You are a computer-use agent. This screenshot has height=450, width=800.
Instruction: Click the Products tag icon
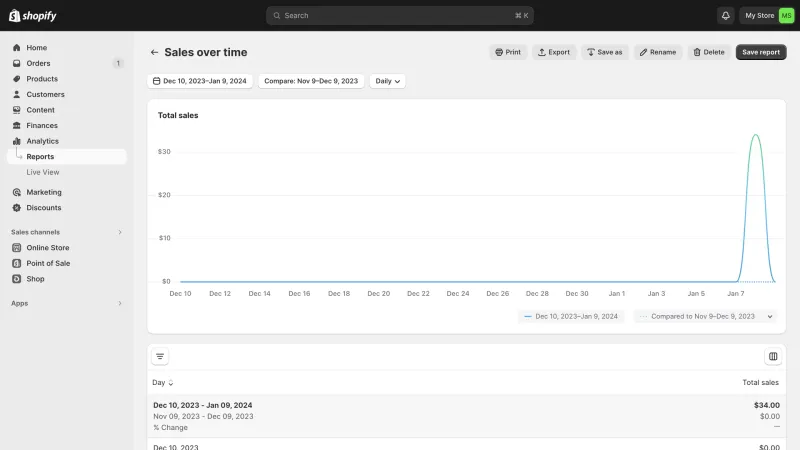[x=16, y=79]
